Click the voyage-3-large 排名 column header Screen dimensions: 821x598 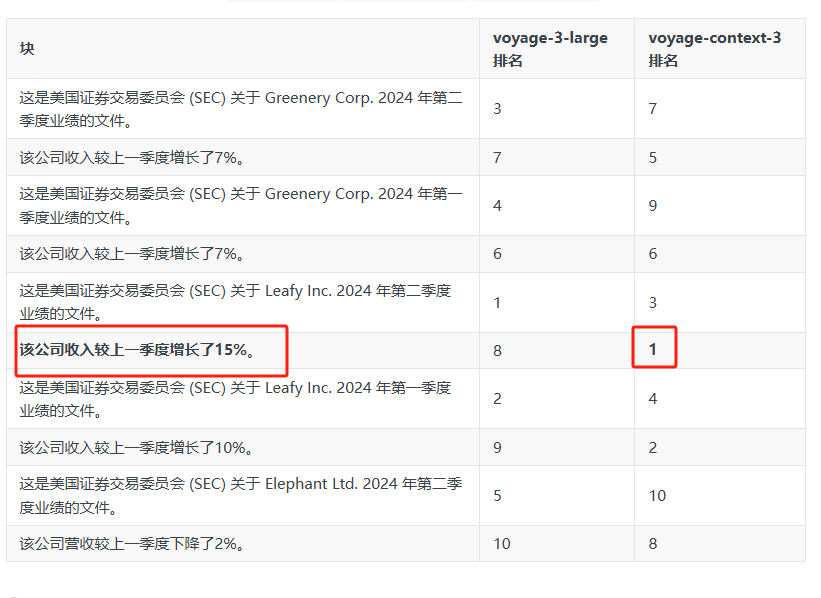(x=549, y=49)
